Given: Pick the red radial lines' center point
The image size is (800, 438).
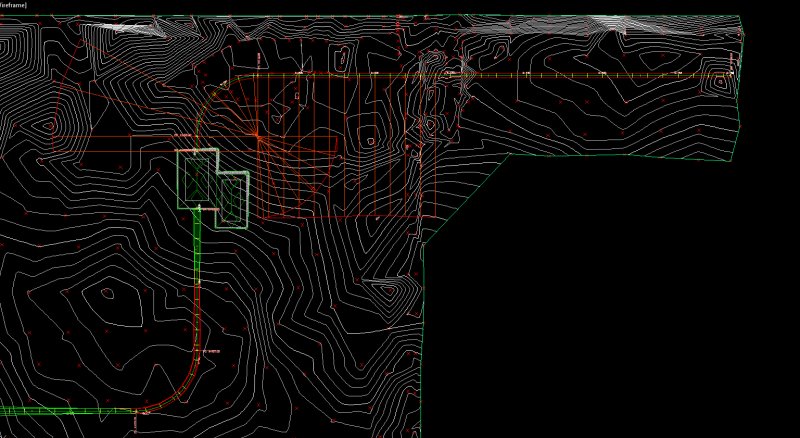Looking at the screenshot, I should (257, 136).
